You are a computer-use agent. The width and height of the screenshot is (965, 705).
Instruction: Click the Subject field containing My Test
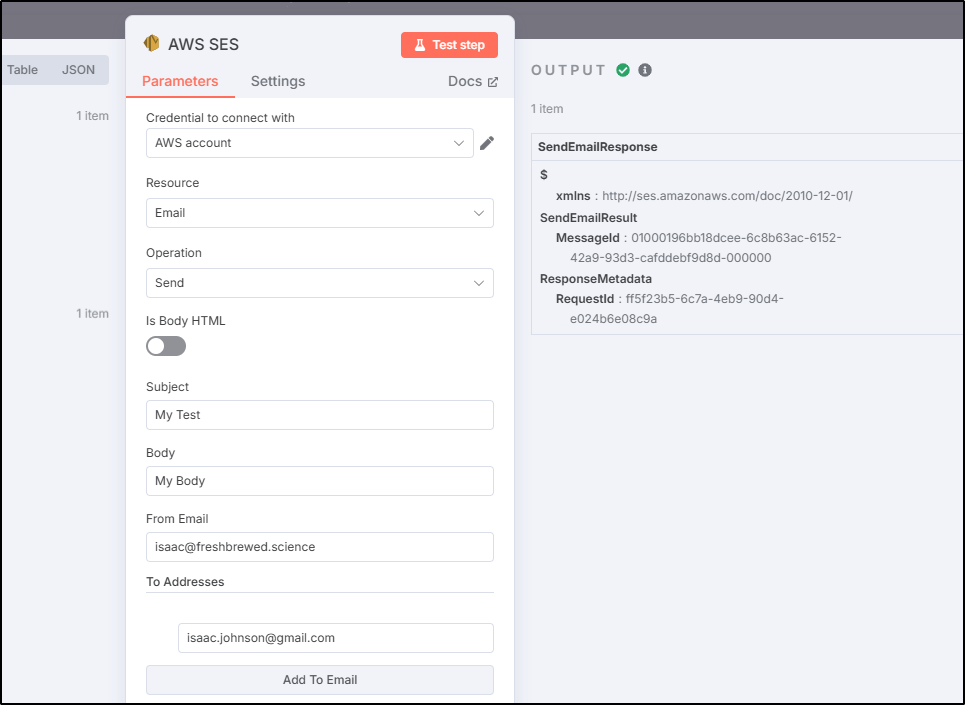[x=319, y=415]
